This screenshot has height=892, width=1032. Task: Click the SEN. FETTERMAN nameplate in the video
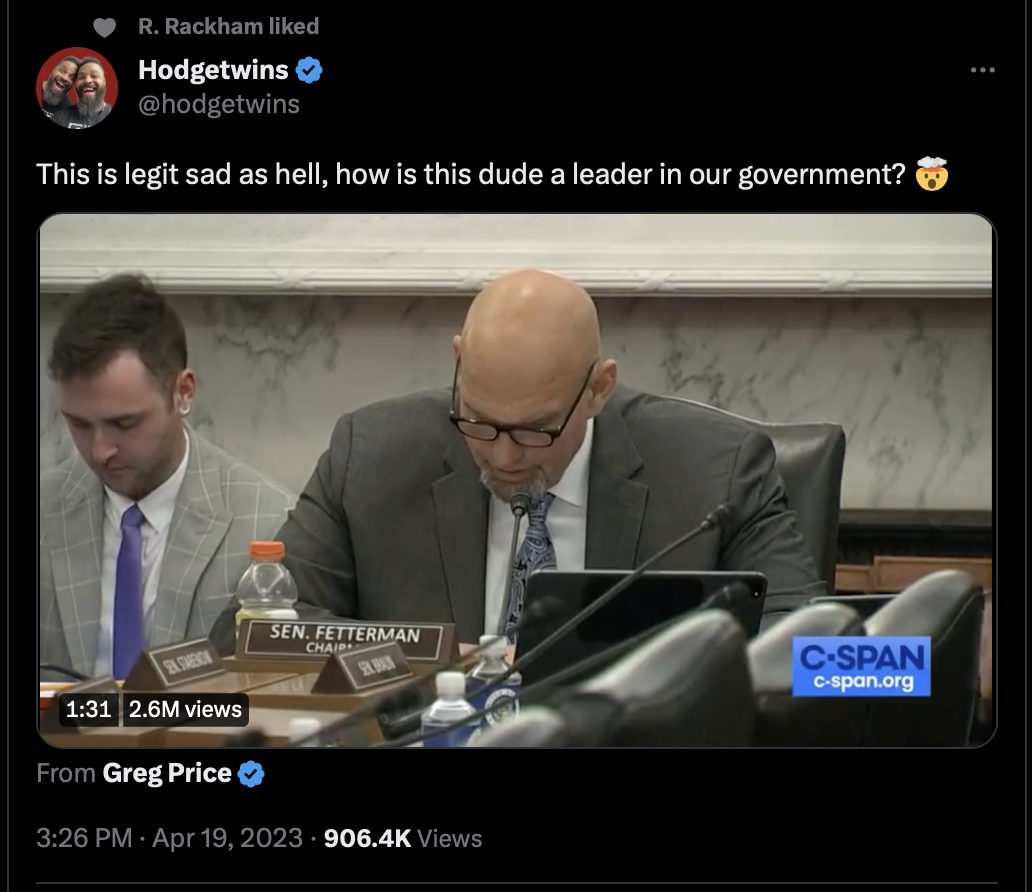[344, 639]
